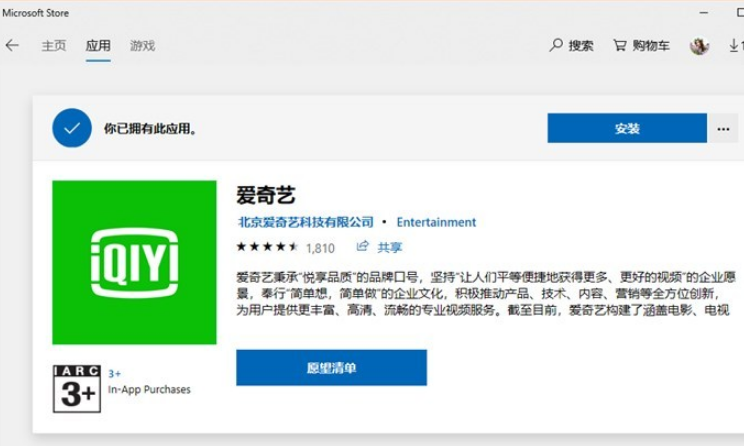Click the green iQIYI app logo
This screenshot has width=744, height=446.
tap(134, 262)
